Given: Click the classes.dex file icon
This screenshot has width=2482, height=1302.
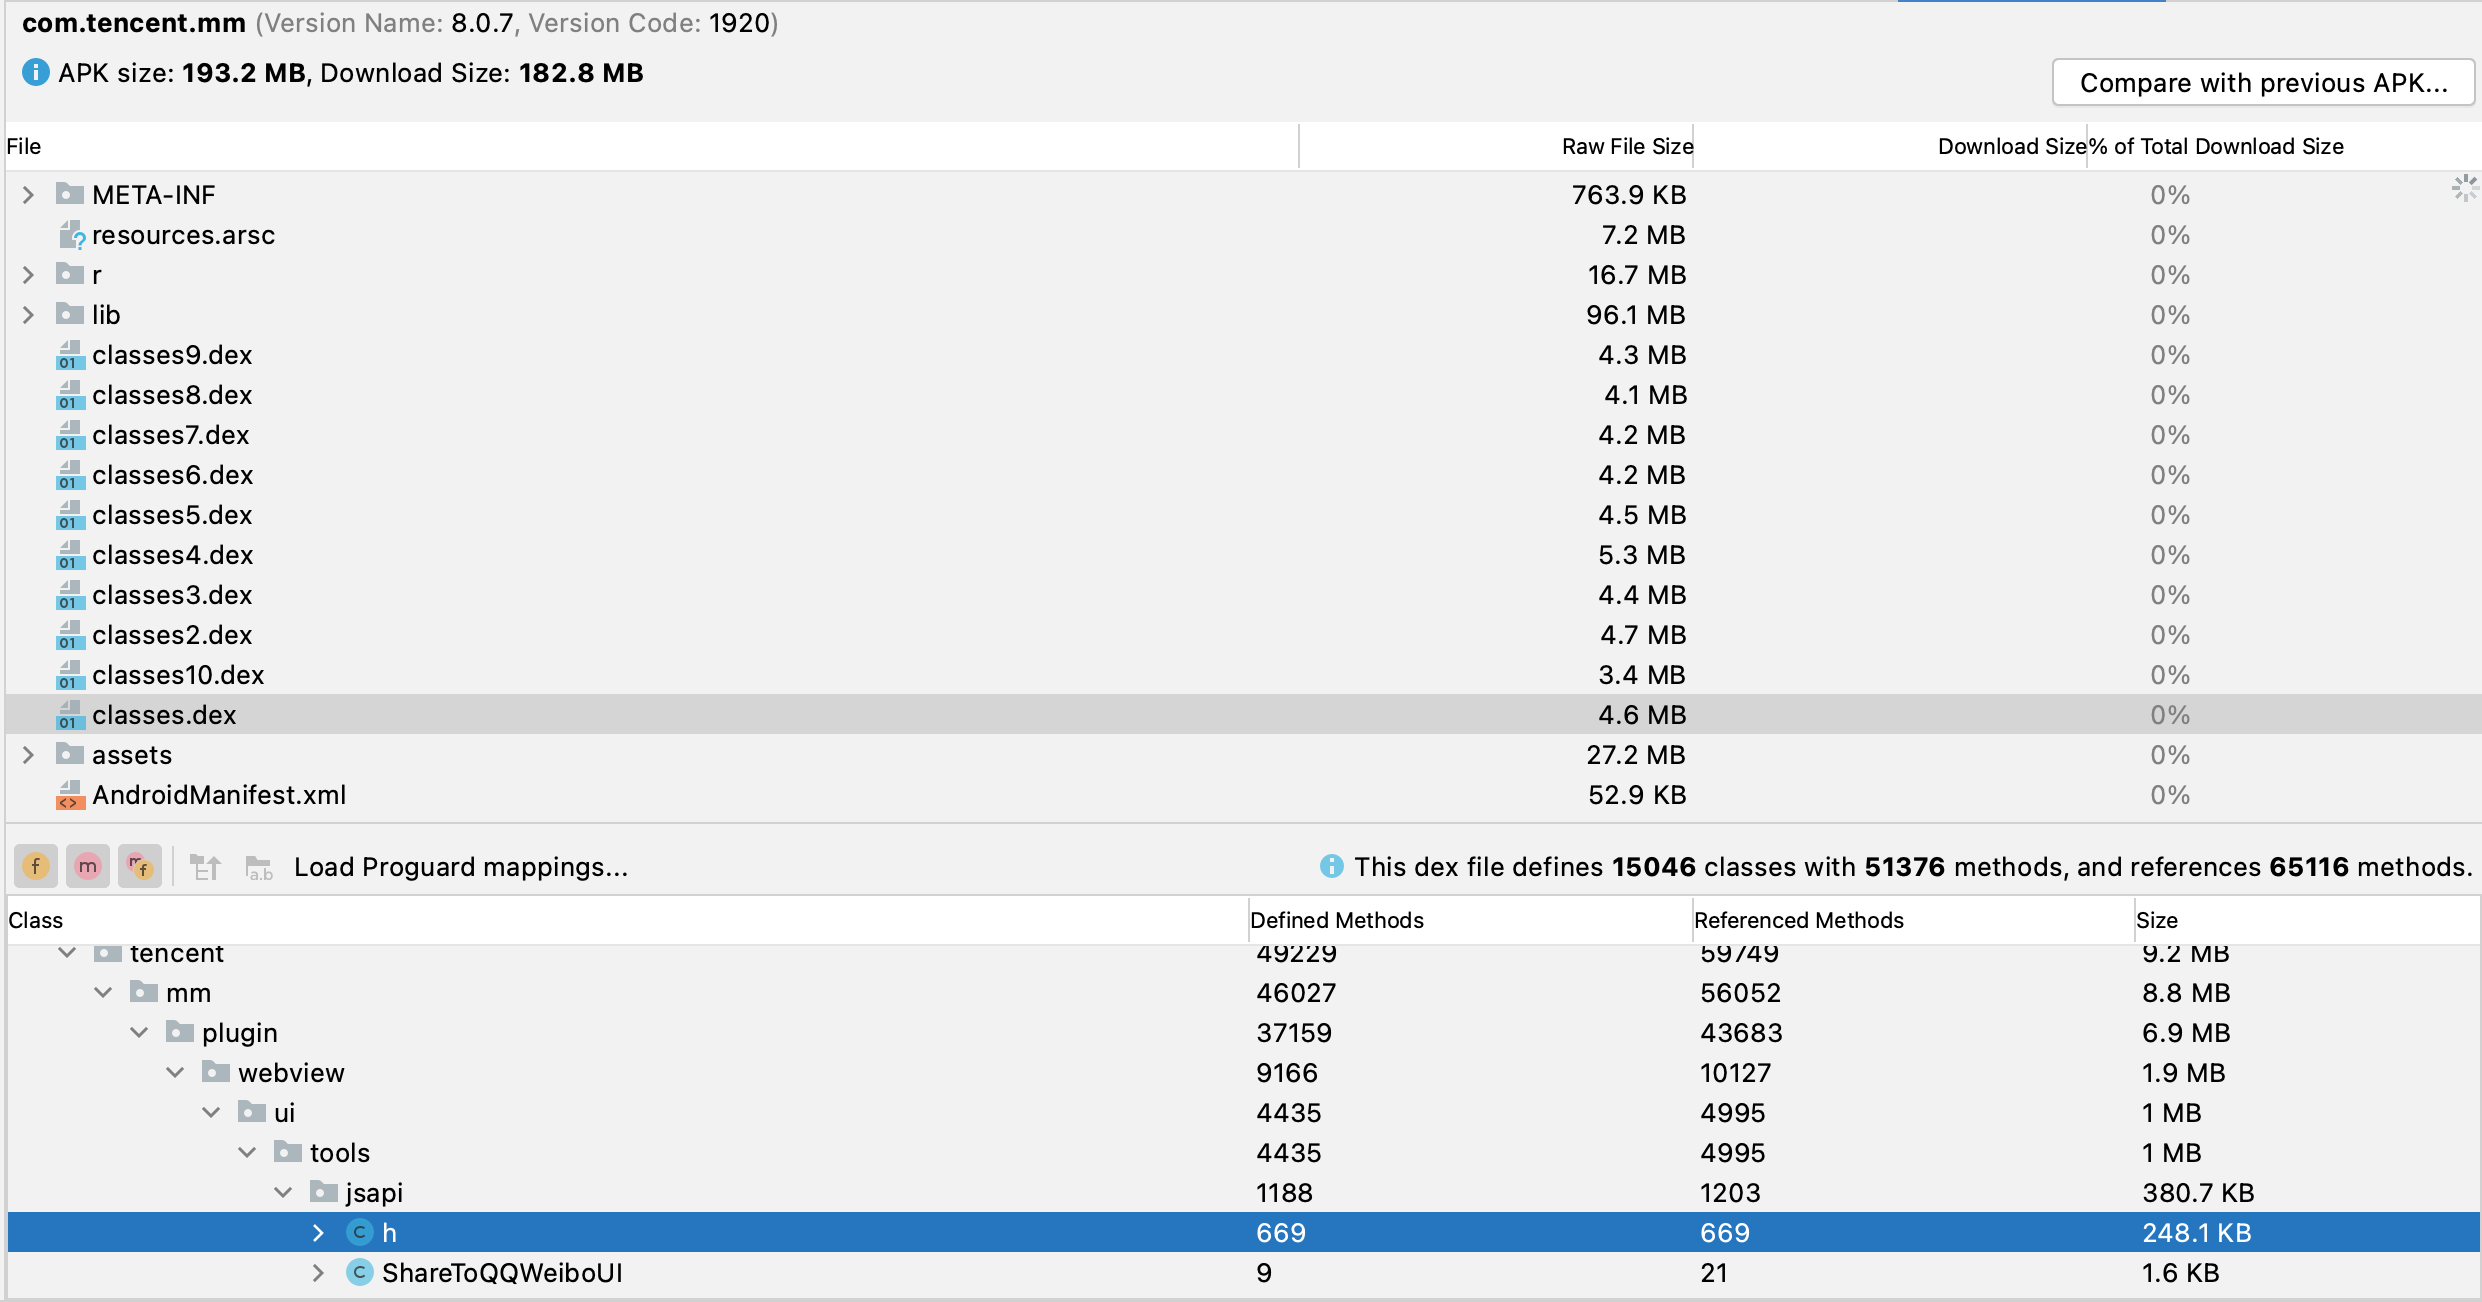Looking at the screenshot, I should pyautogui.click(x=70, y=715).
